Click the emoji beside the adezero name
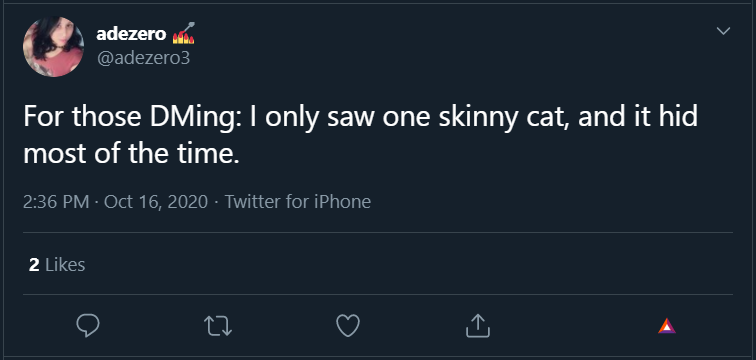This screenshot has height=360, width=756. [x=184, y=33]
